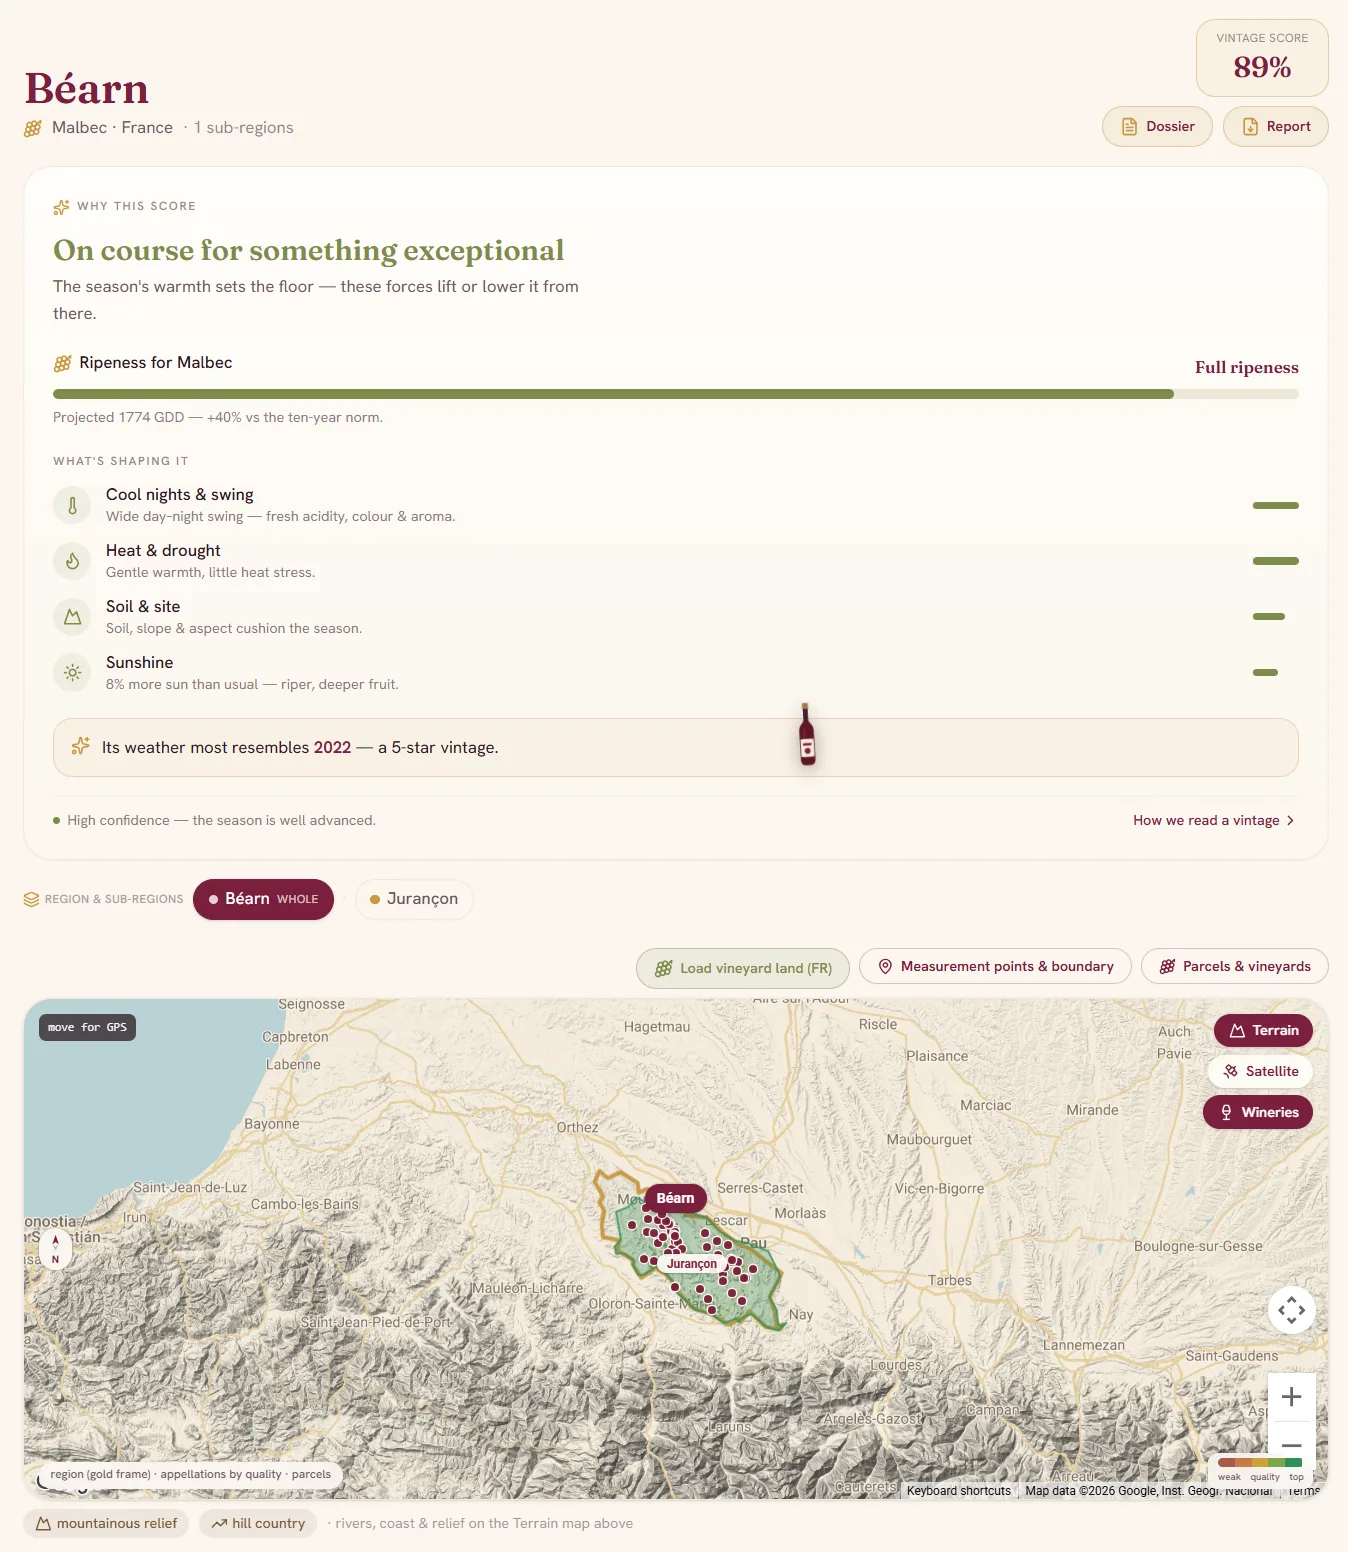This screenshot has height=1552, width=1348.
Task: Toggle Terrain map layer
Action: click(1263, 1030)
